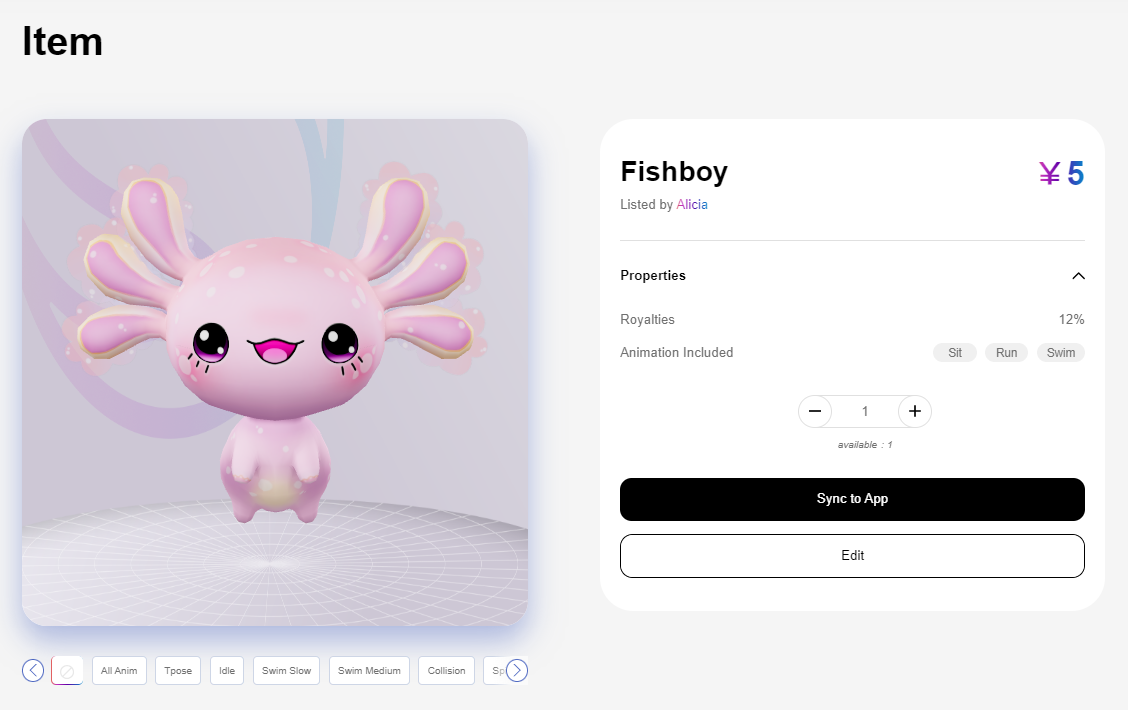1128x710 pixels.
Task: Open seller Alicia's profile link
Action: tap(692, 205)
